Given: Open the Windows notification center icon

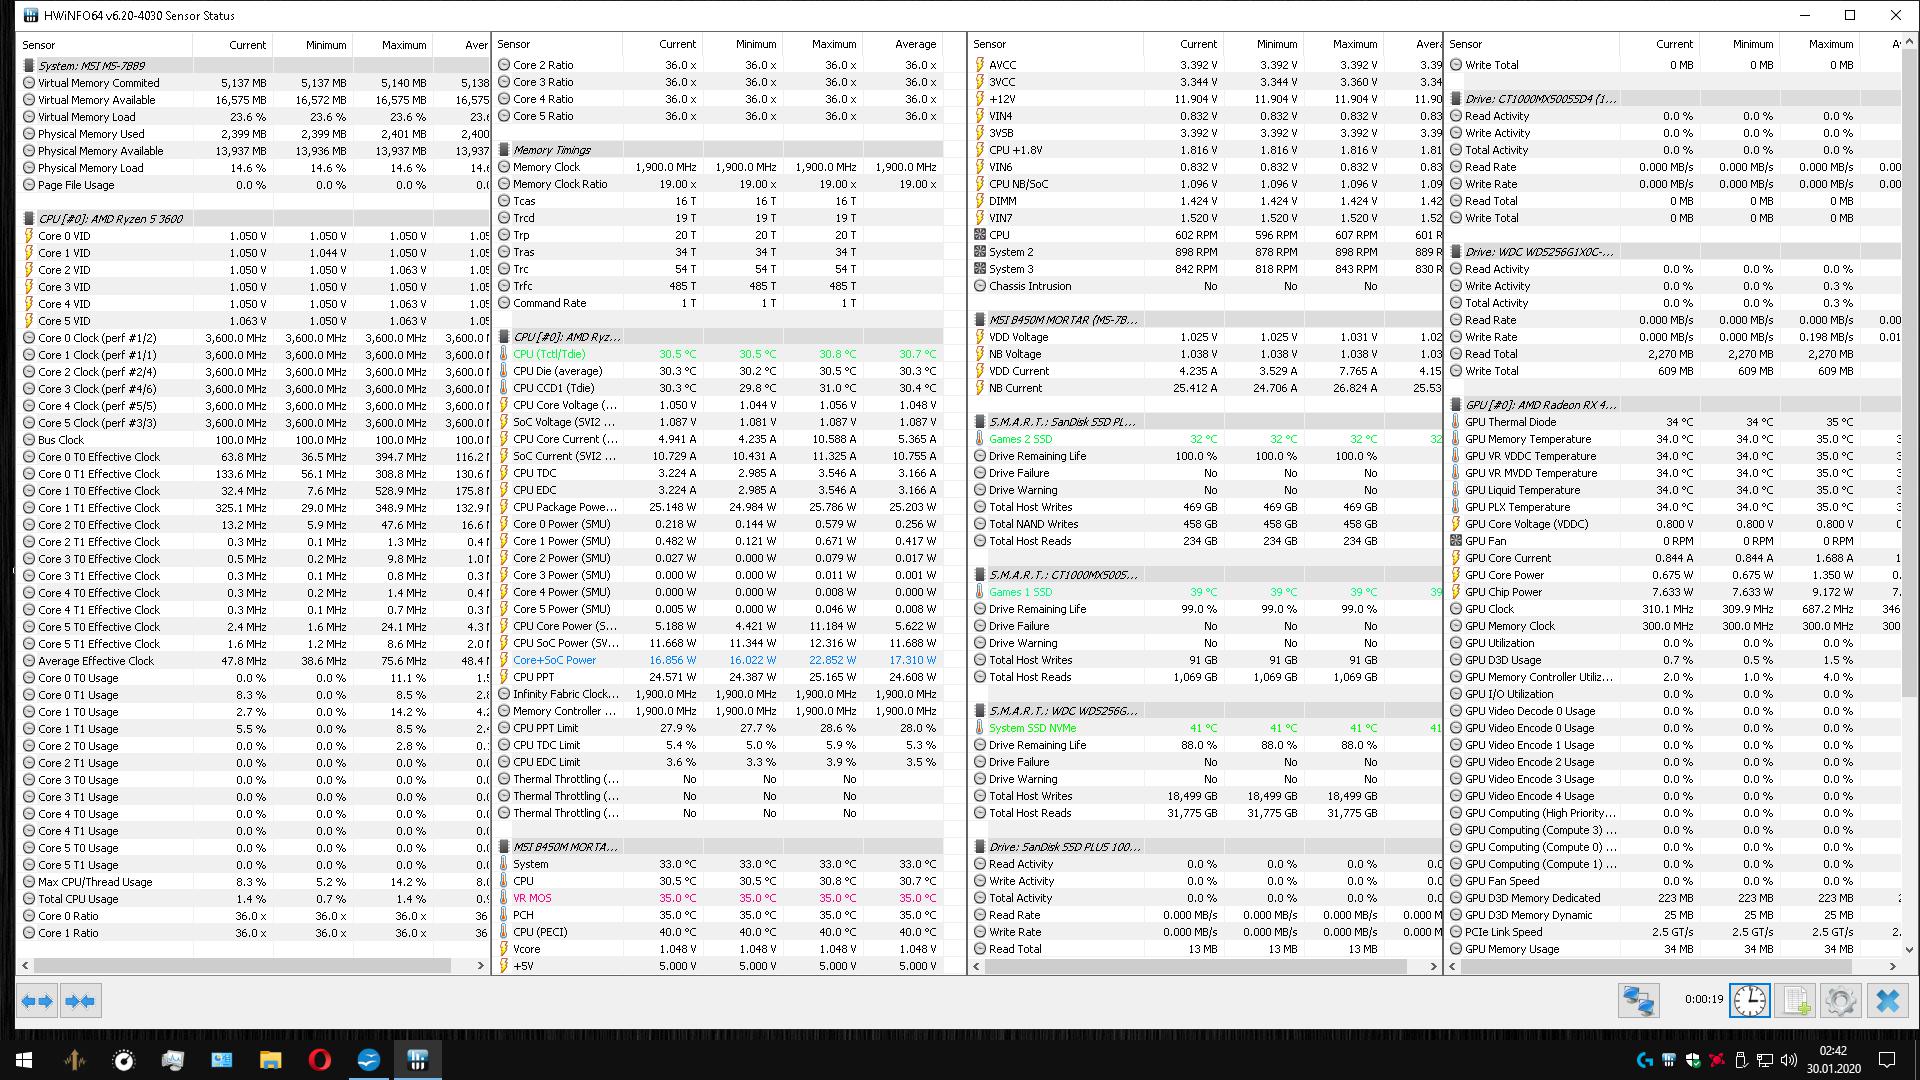Looking at the screenshot, I should pos(1887,1060).
